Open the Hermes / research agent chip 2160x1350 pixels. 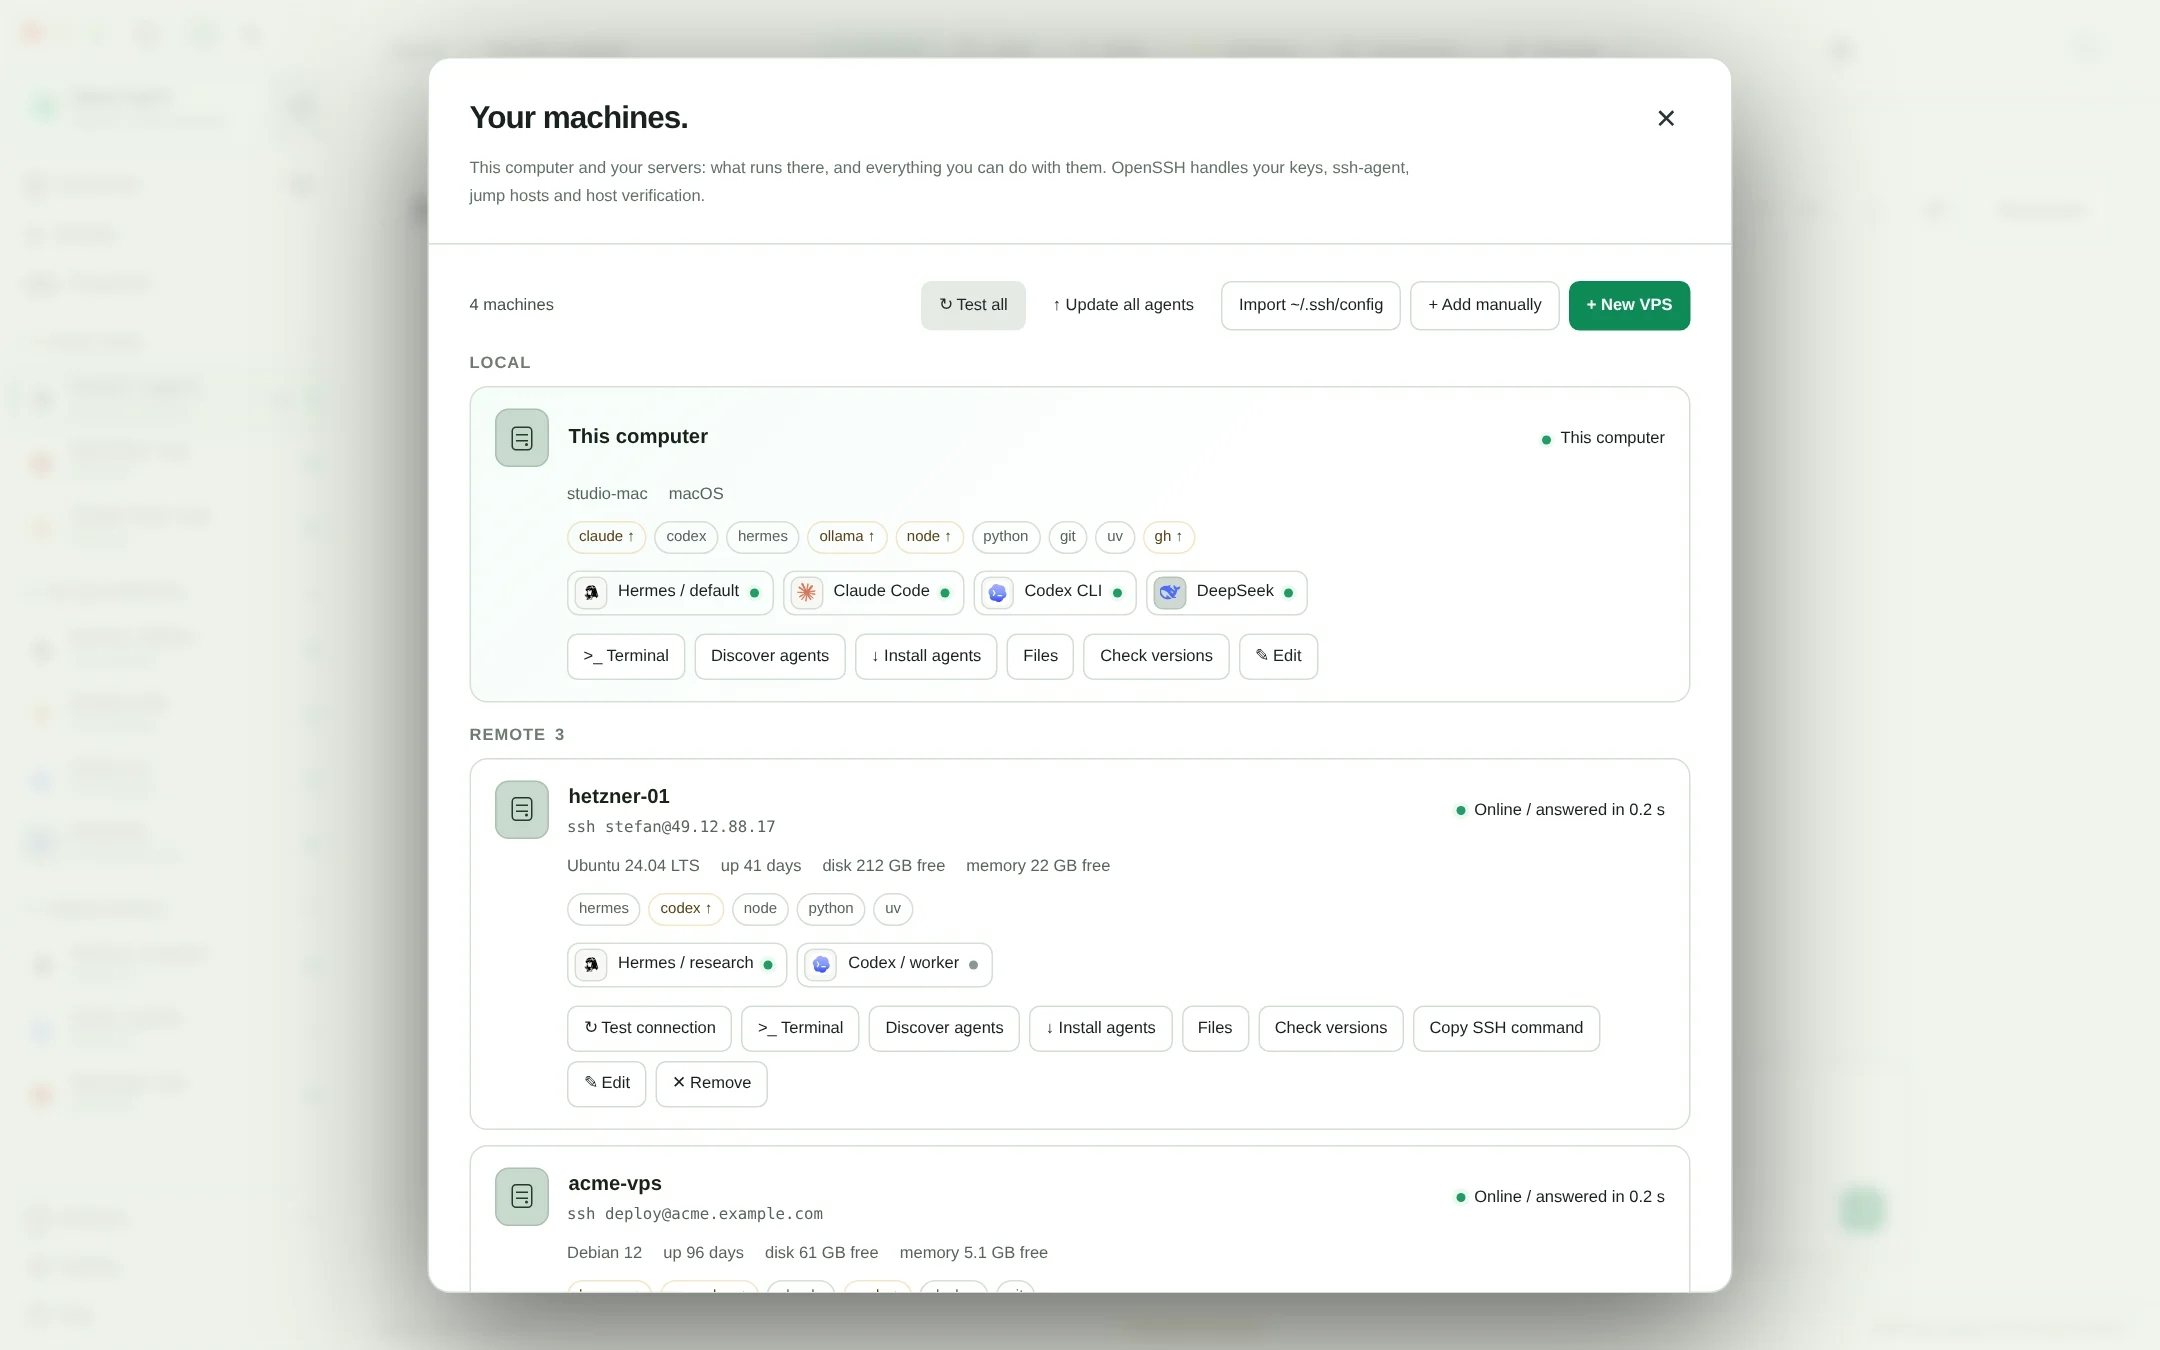(677, 964)
